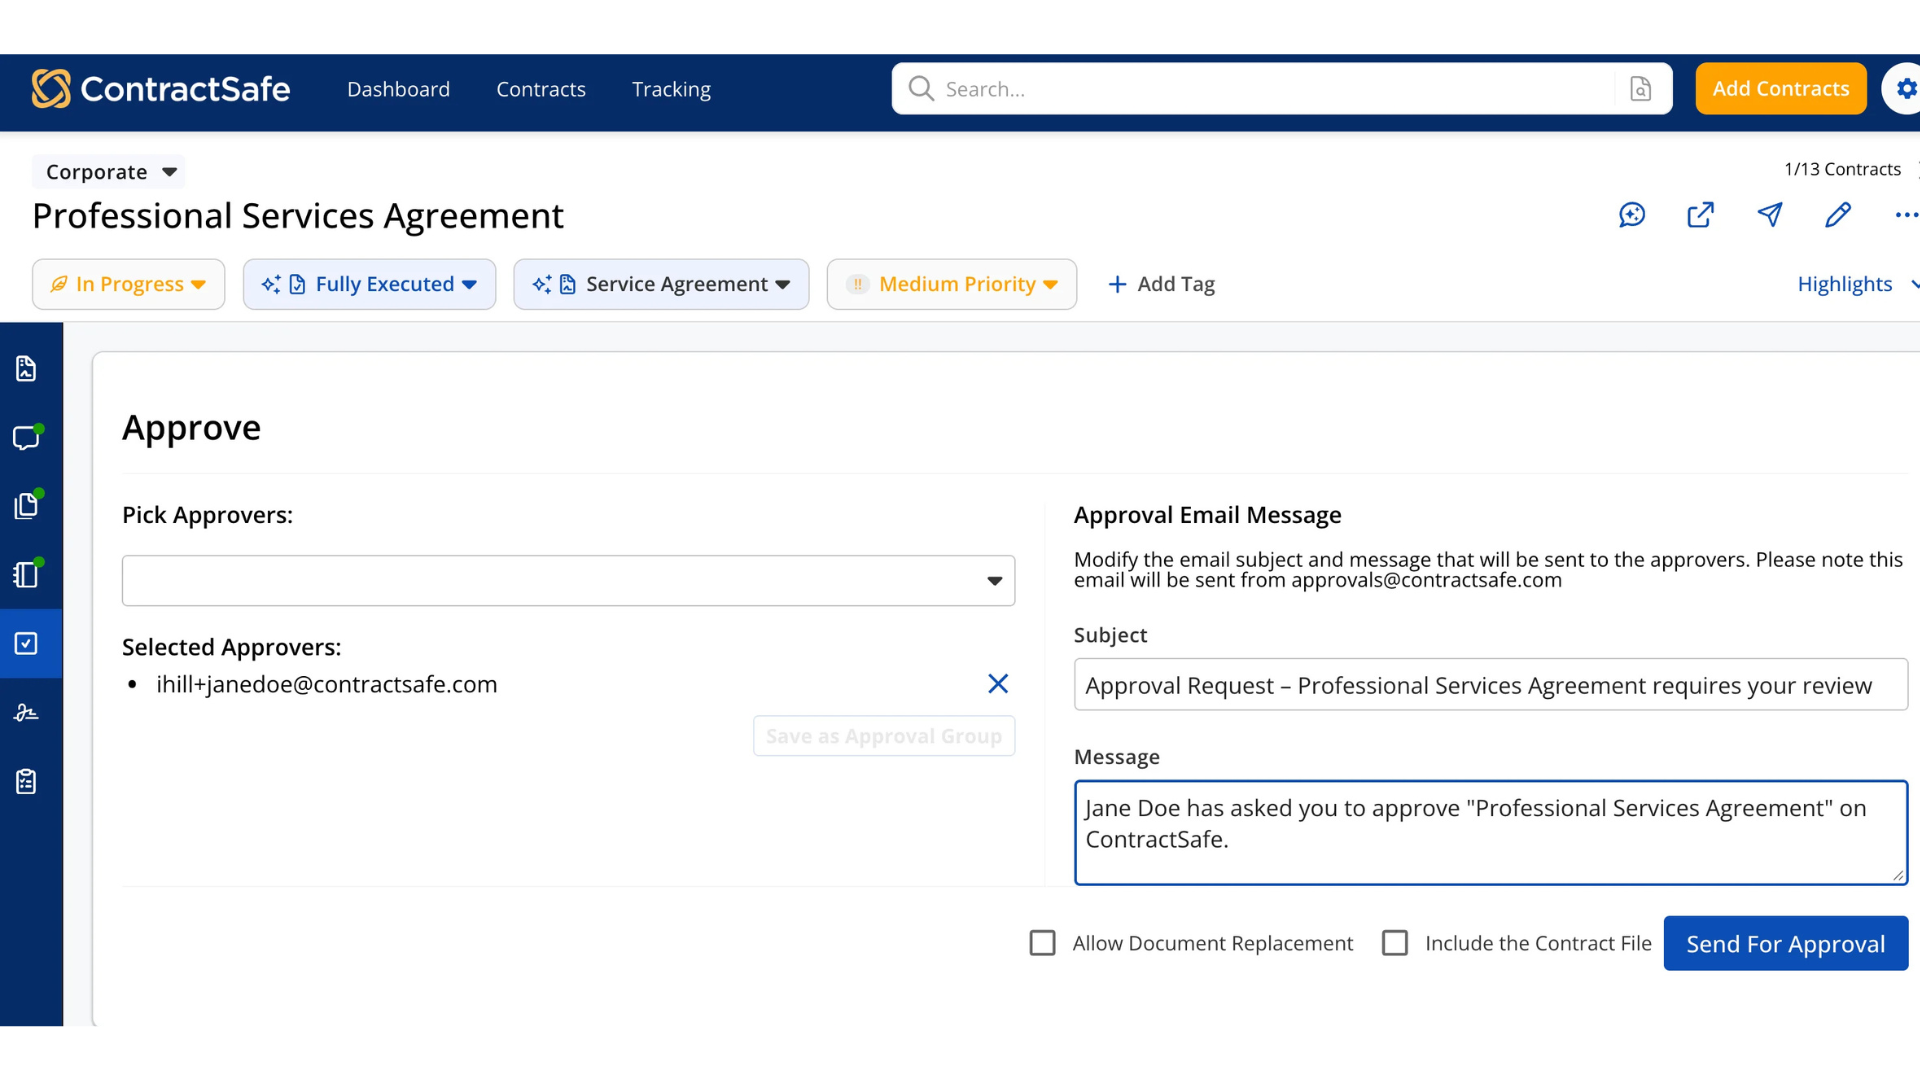Open the Fully Executed dropdown
Screen dimensions: 1920x1080
[369, 284]
